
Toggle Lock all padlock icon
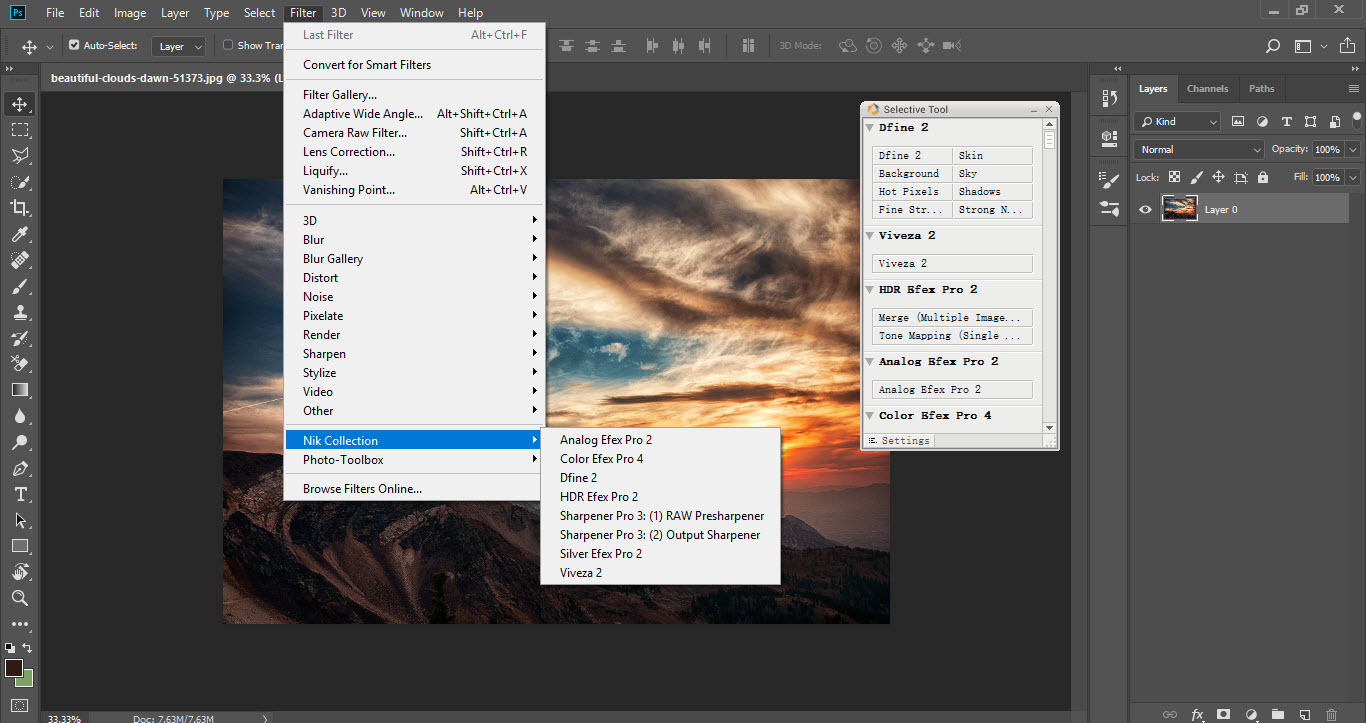[x=1263, y=177]
